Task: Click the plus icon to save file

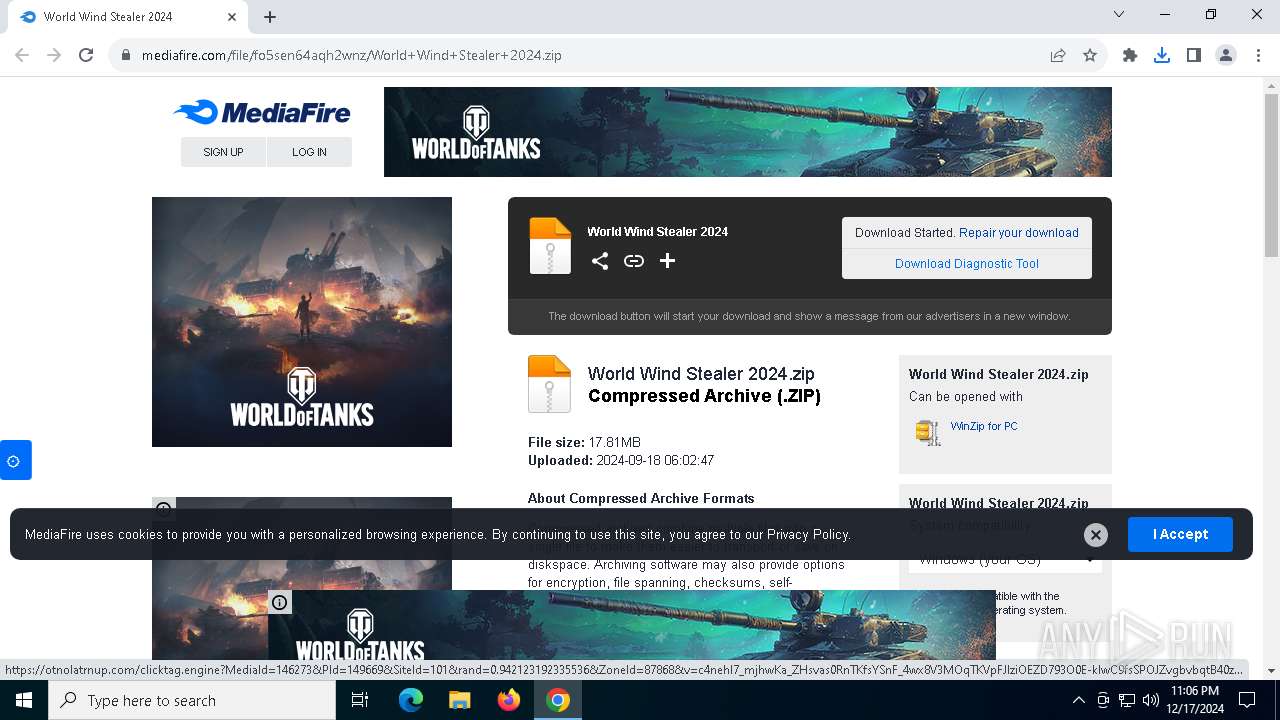Action: 668,261
